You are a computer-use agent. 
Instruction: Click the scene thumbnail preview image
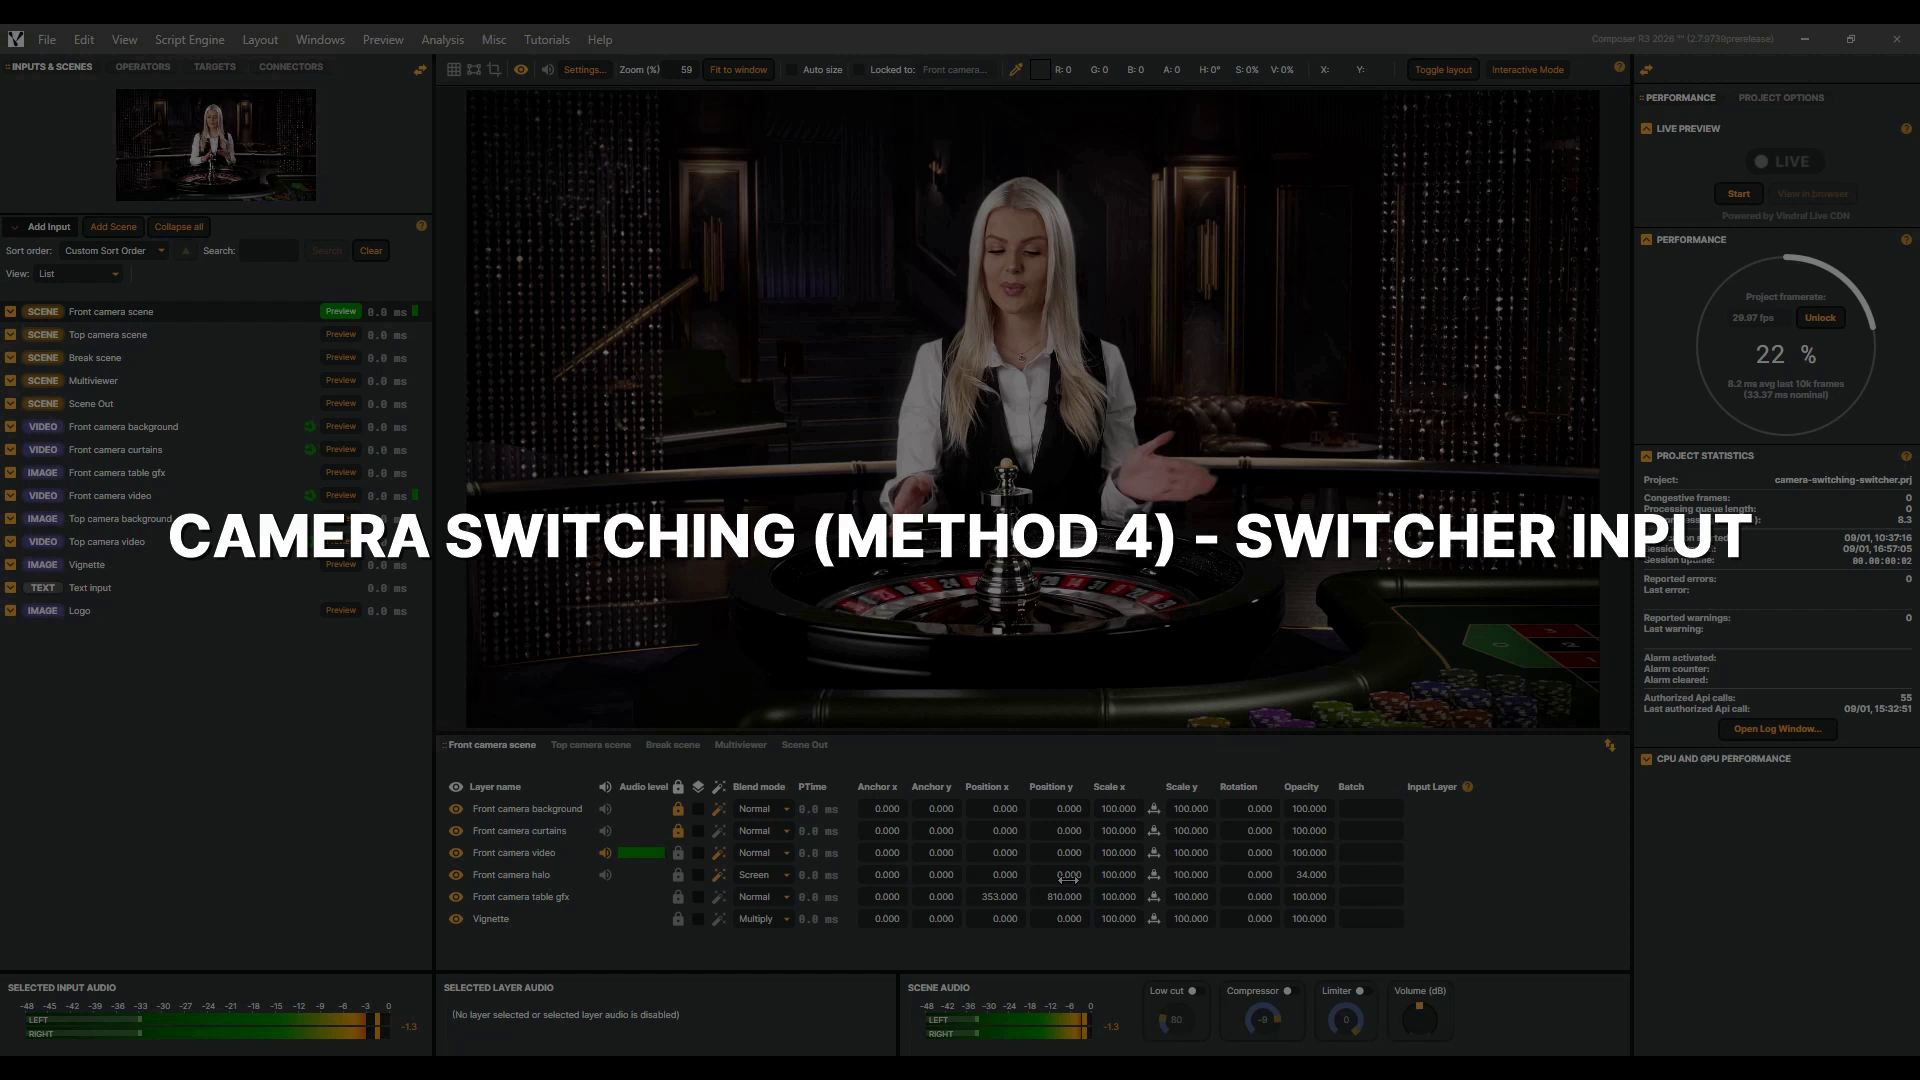point(216,145)
